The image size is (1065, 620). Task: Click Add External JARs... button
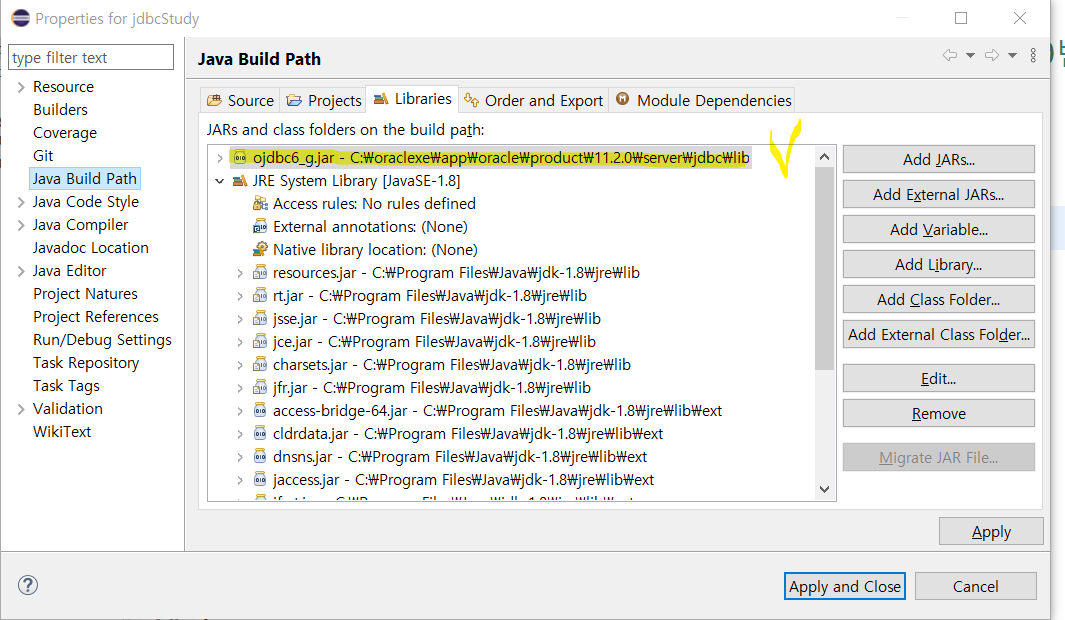939,194
